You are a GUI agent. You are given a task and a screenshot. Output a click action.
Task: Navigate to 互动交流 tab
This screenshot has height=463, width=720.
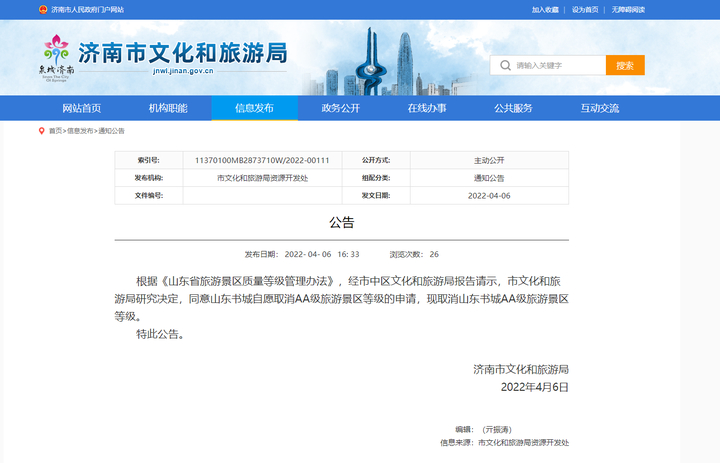[600, 108]
